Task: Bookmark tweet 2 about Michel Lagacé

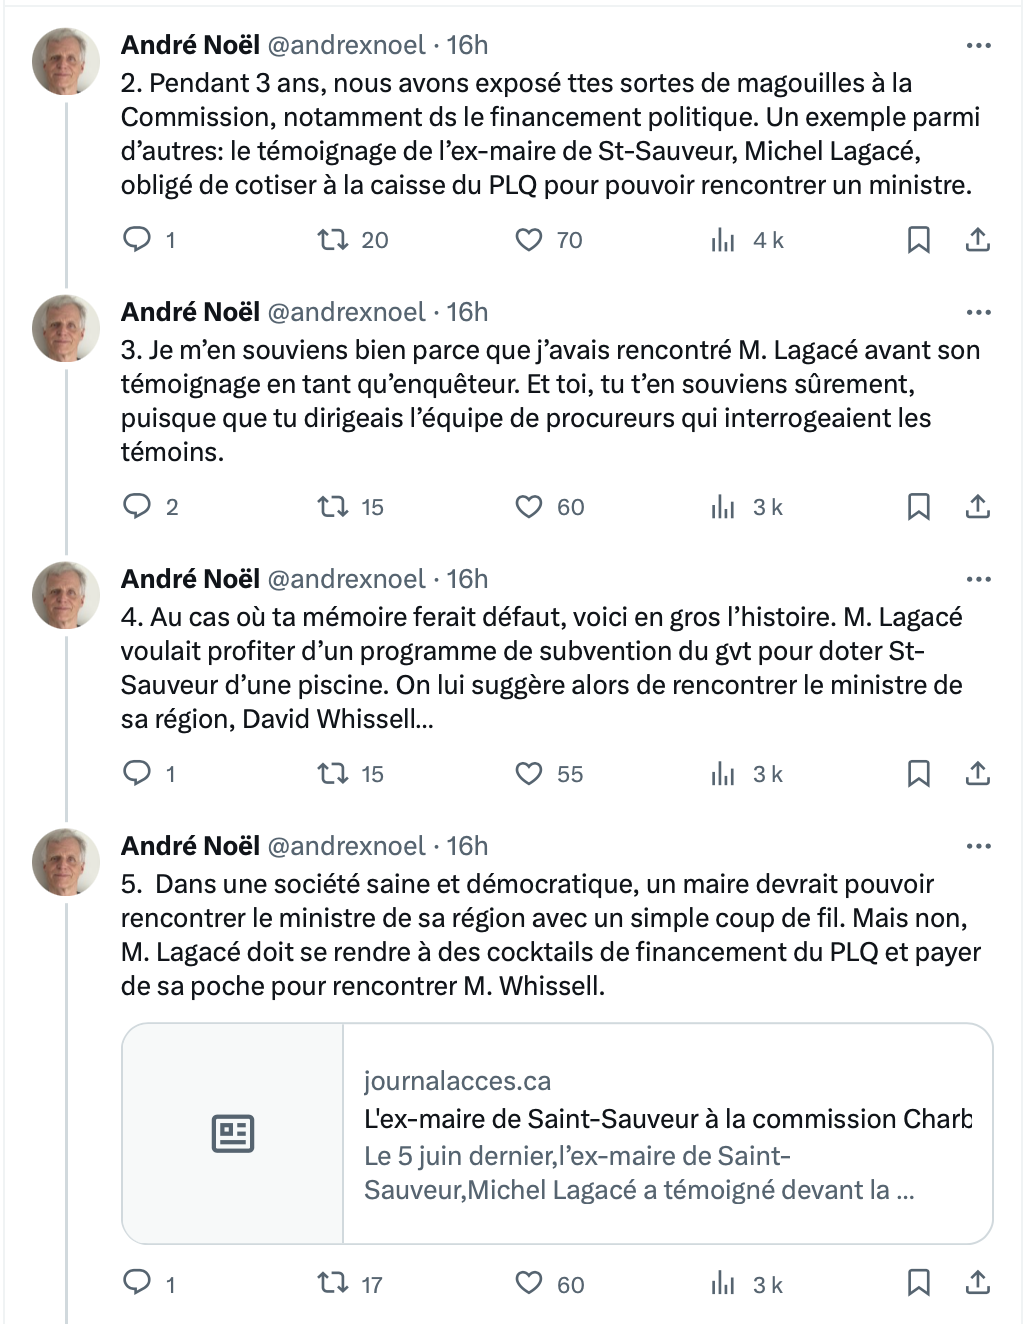Action: (918, 240)
